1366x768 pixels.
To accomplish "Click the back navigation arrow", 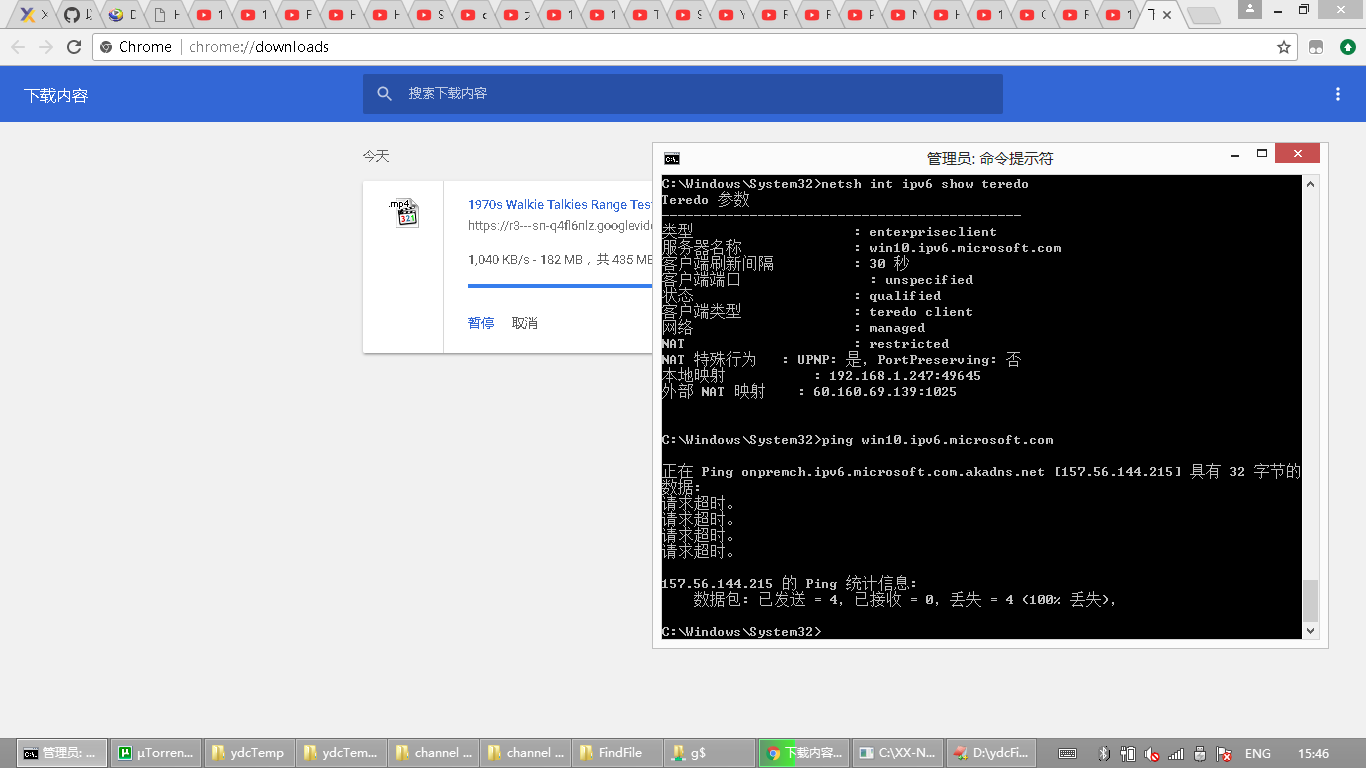I will pos(18,46).
